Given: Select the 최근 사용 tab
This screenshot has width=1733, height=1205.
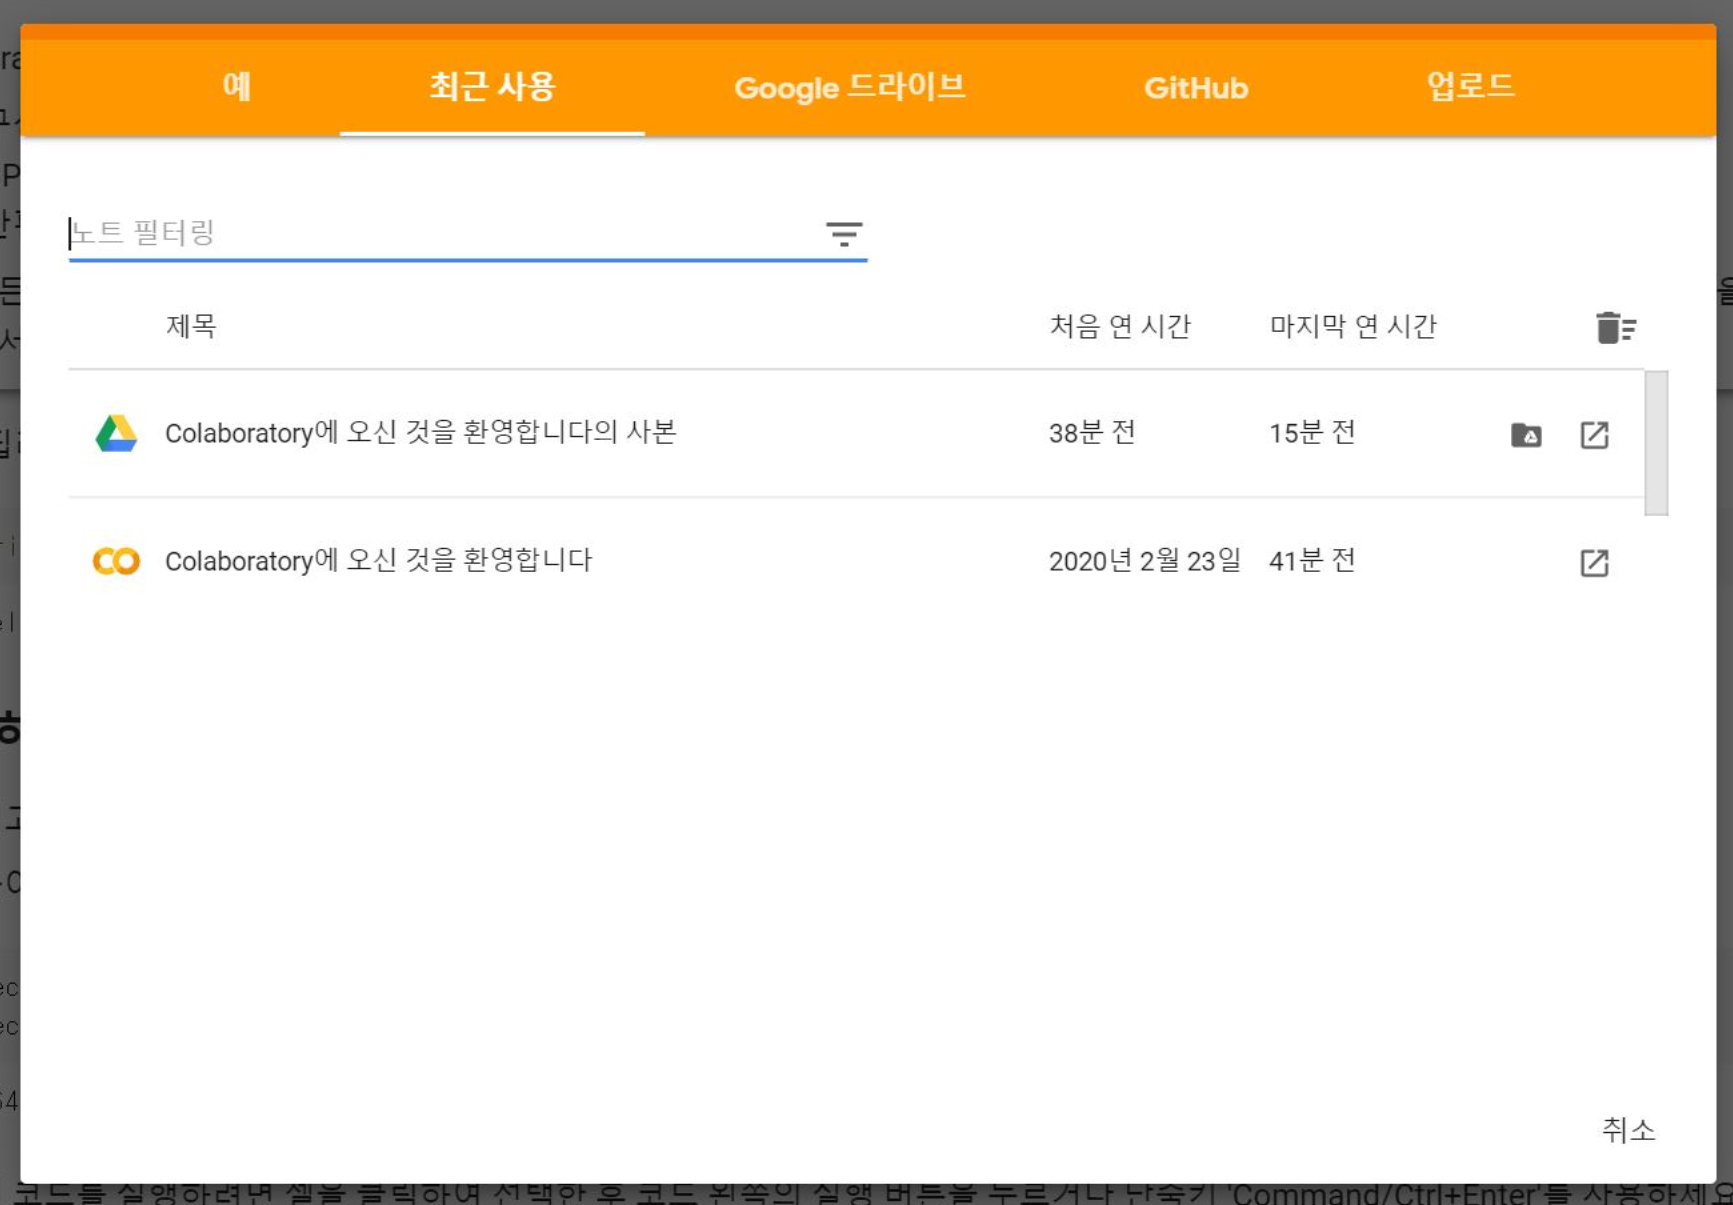Looking at the screenshot, I should tap(492, 87).
